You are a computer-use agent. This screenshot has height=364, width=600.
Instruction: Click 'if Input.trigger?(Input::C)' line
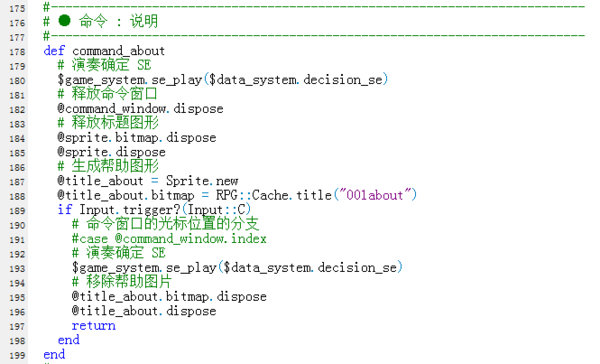coord(154,210)
